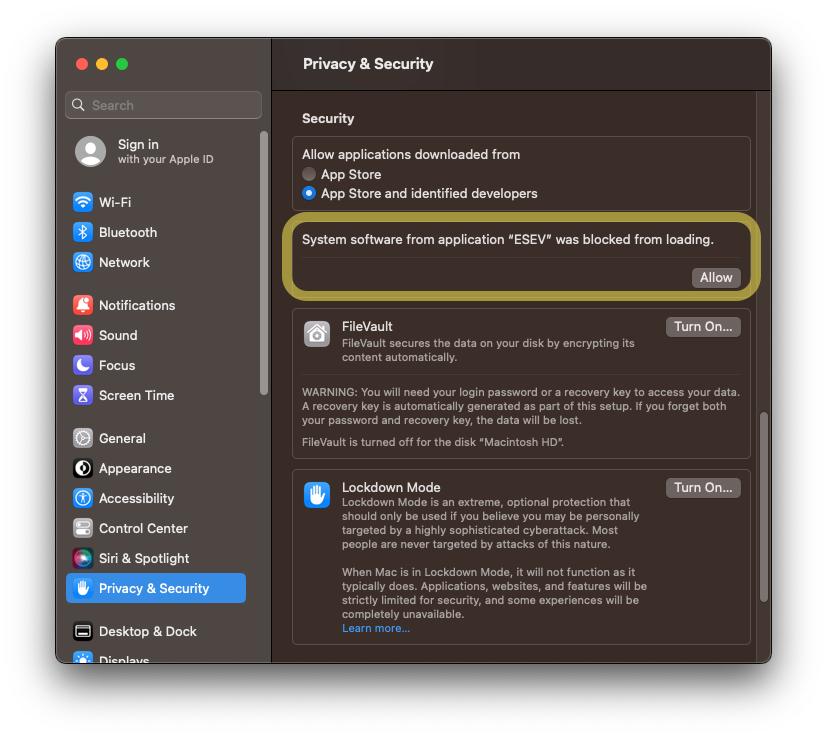Open Screen Time in the sidebar
Viewport: 827px width, 737px height.
coord(156,395)
